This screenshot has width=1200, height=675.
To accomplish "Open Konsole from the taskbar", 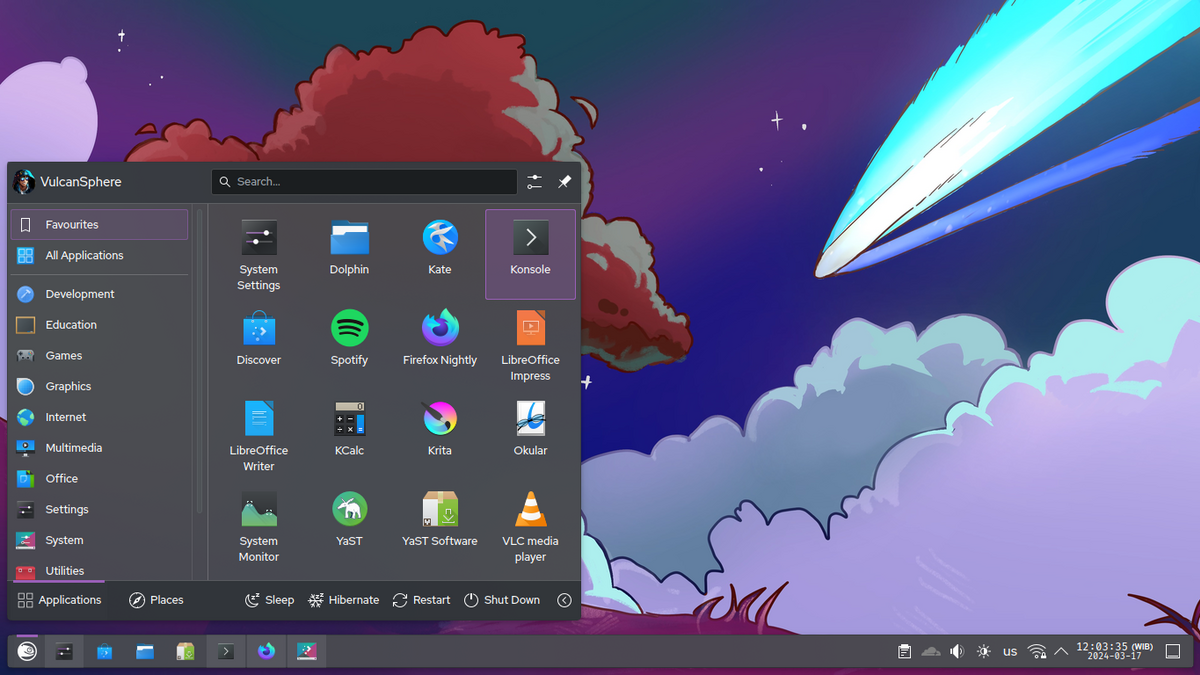I will pos(226,651).
